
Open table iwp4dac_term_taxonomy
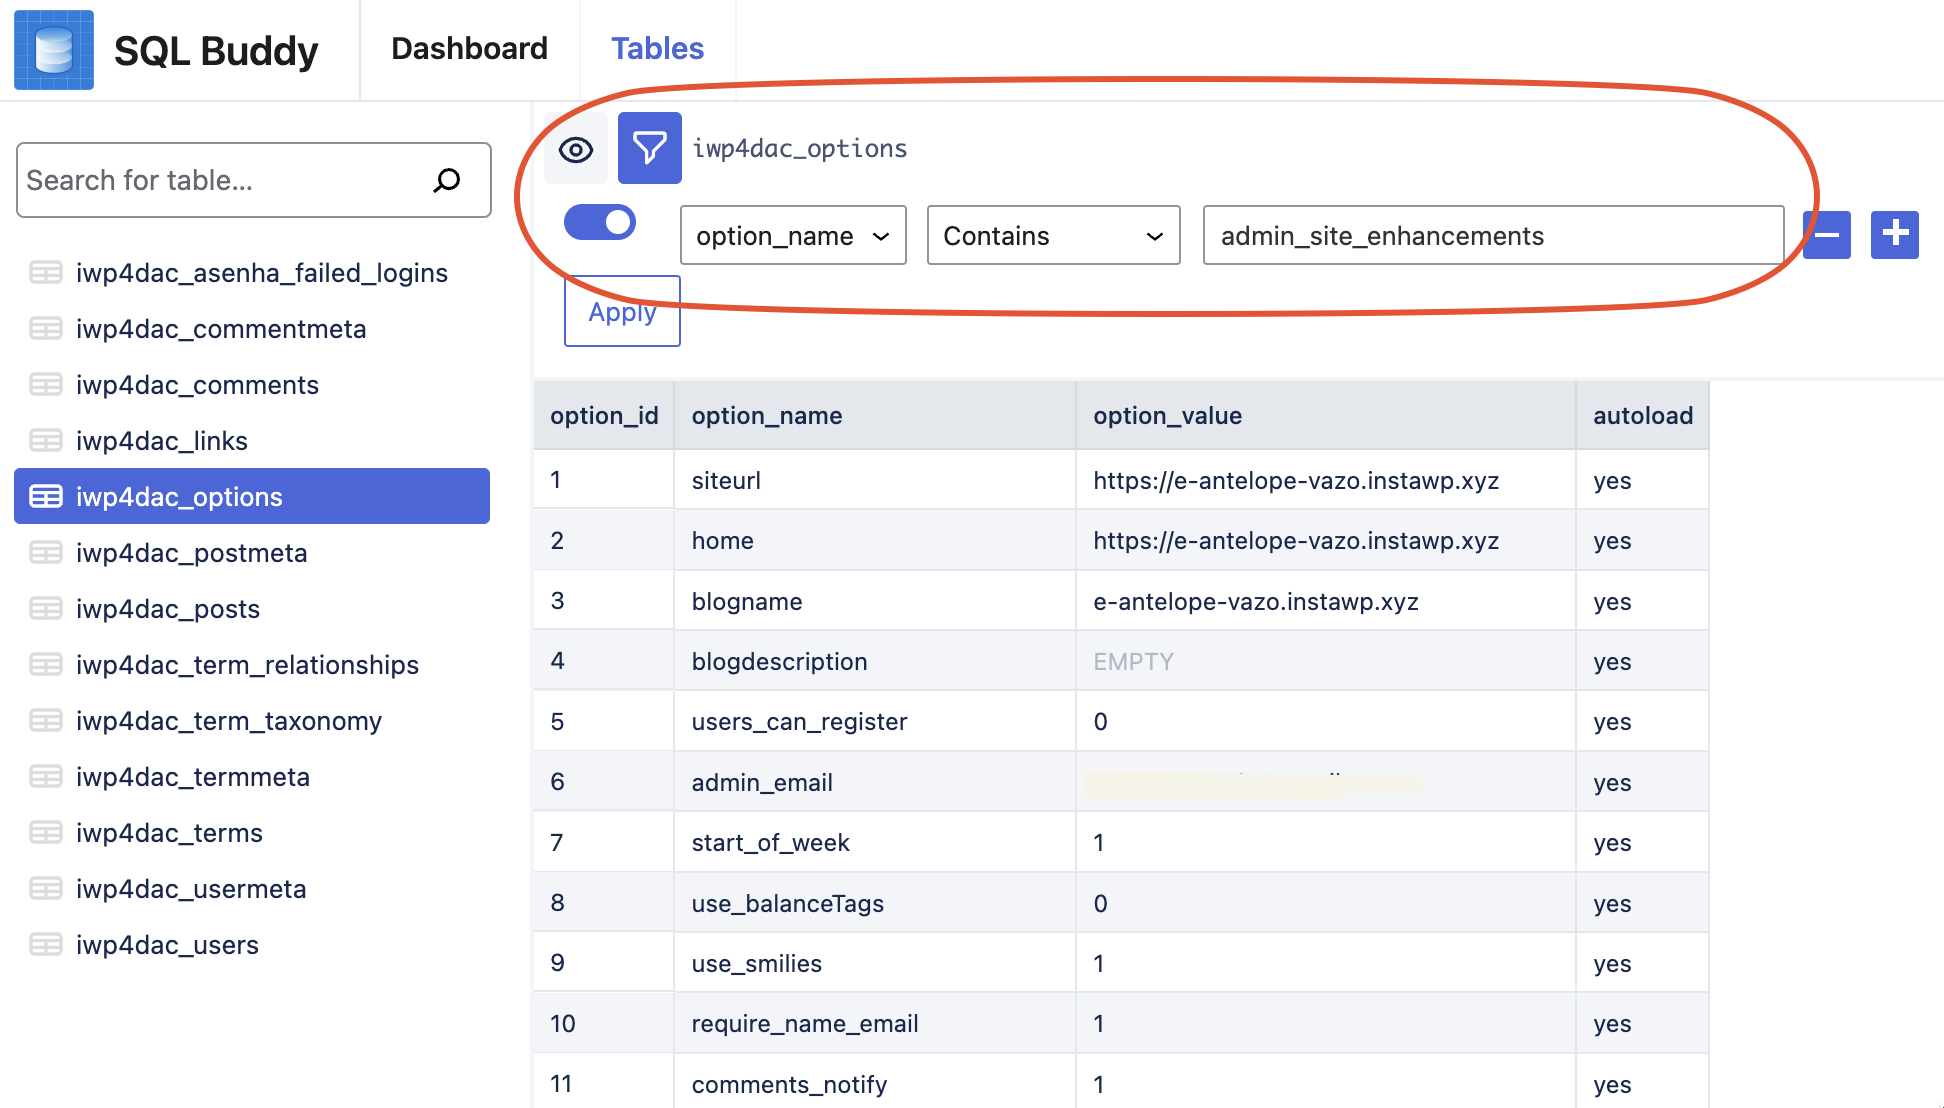click(x=252, y=720)
